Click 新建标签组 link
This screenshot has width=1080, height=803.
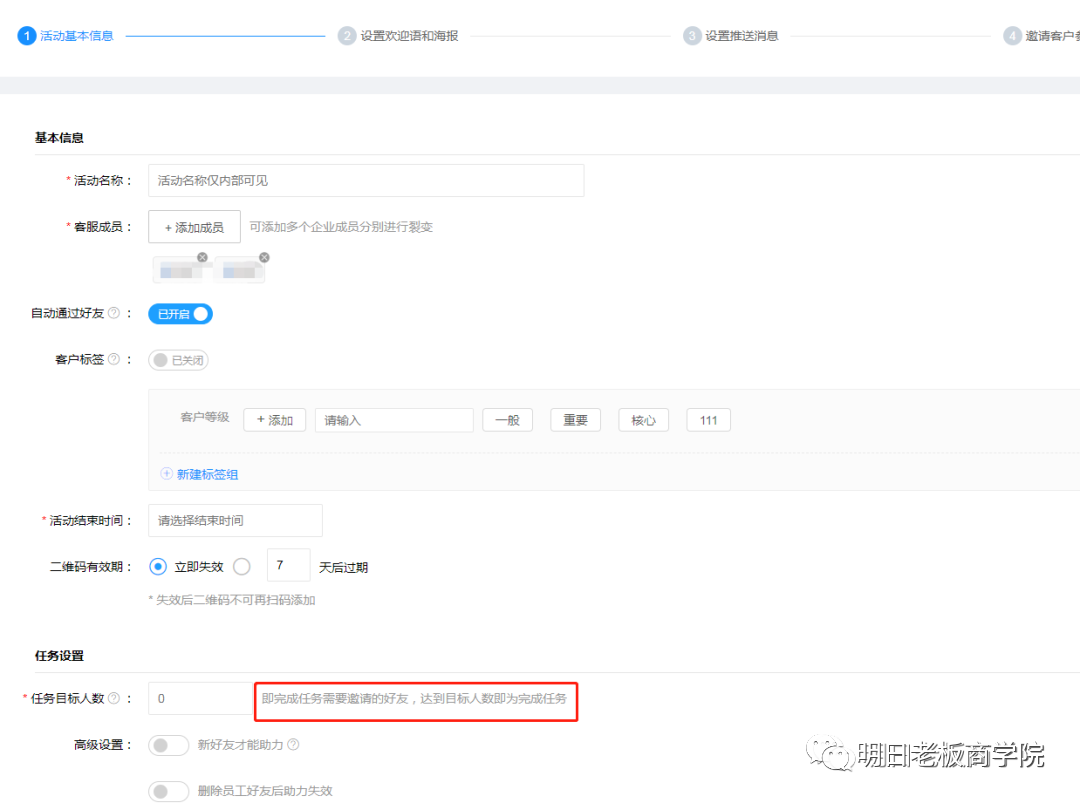tap(207, 474)
